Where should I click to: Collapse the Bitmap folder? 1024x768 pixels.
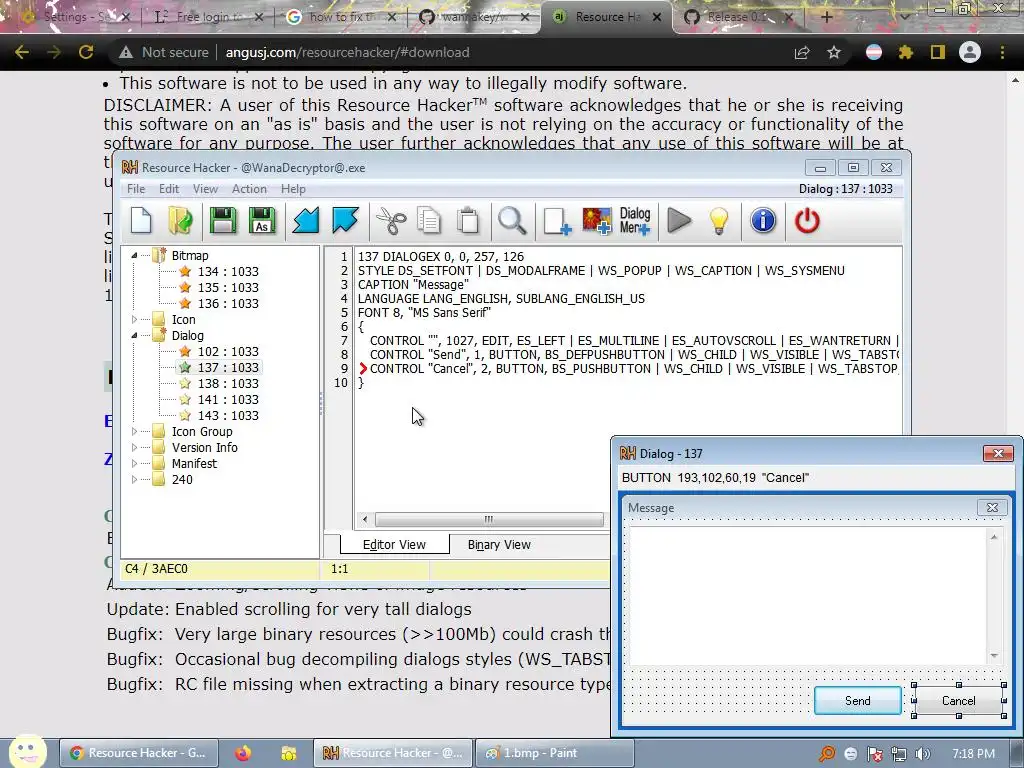(134, 255)
